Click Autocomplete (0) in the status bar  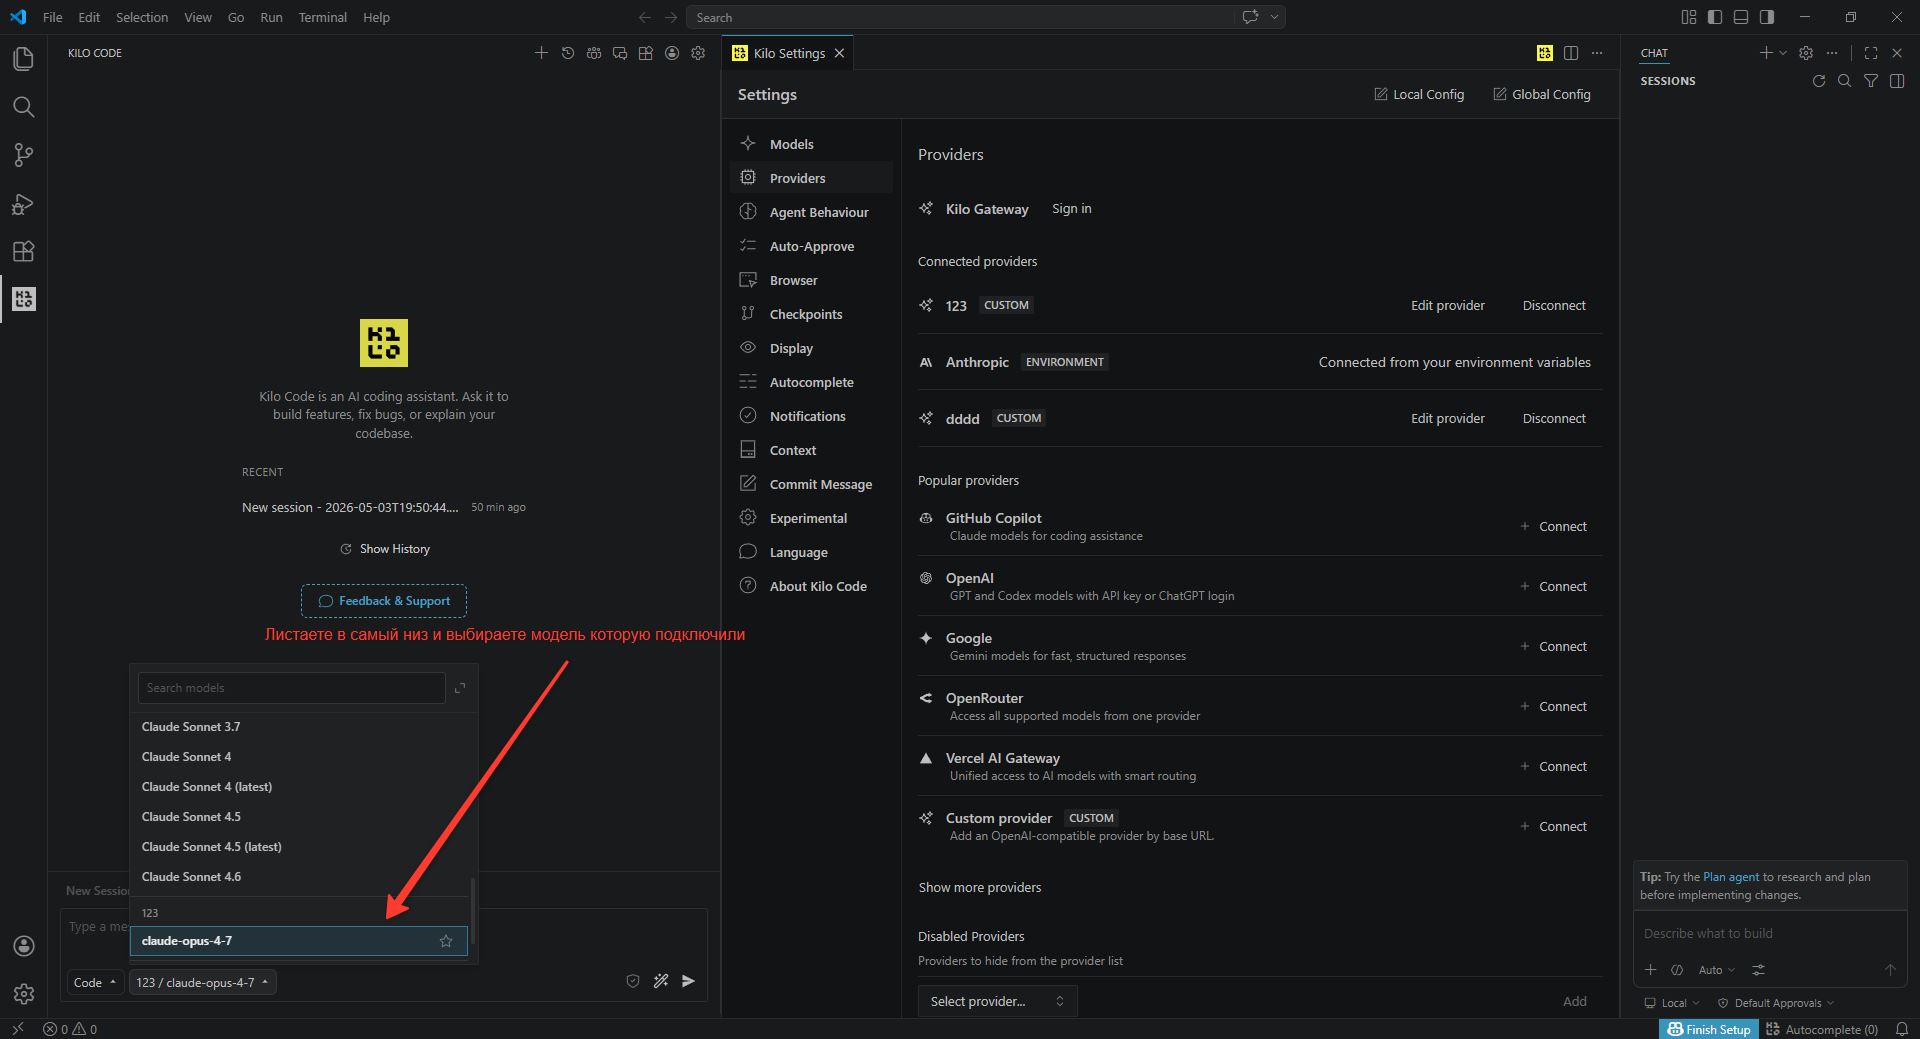pos(1822,1029)
